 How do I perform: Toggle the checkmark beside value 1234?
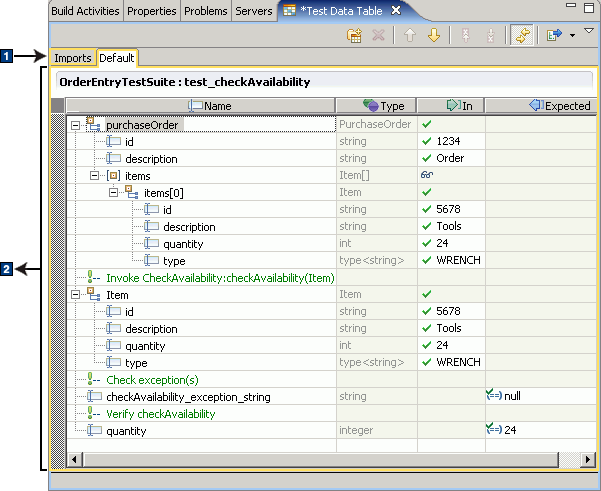tap(427, 141)
